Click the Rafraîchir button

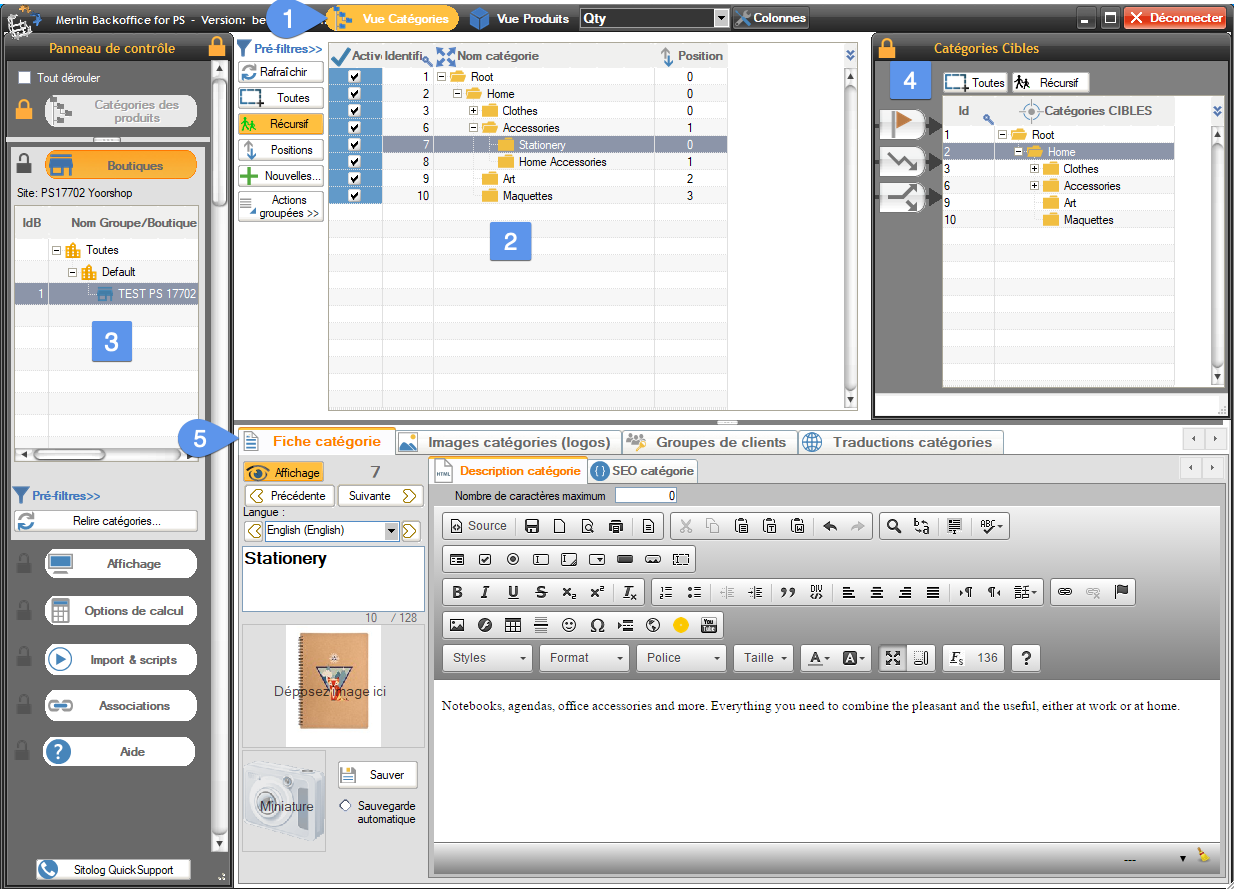[281, 72]
